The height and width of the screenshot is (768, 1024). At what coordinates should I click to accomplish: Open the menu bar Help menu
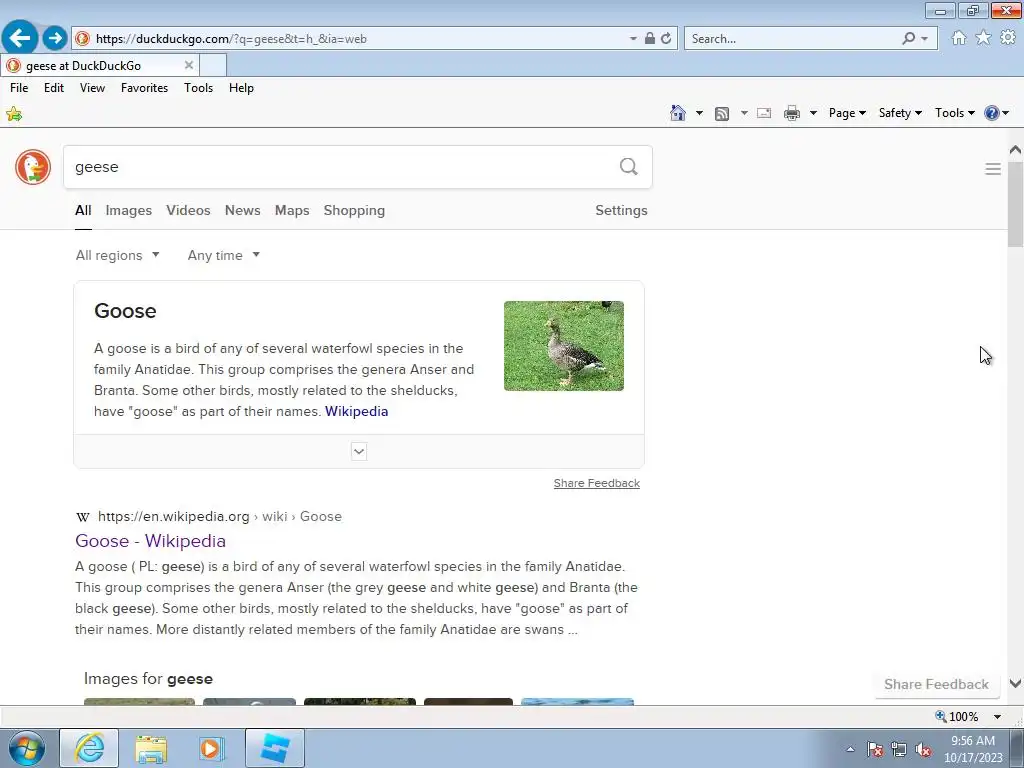coord(241,88)
